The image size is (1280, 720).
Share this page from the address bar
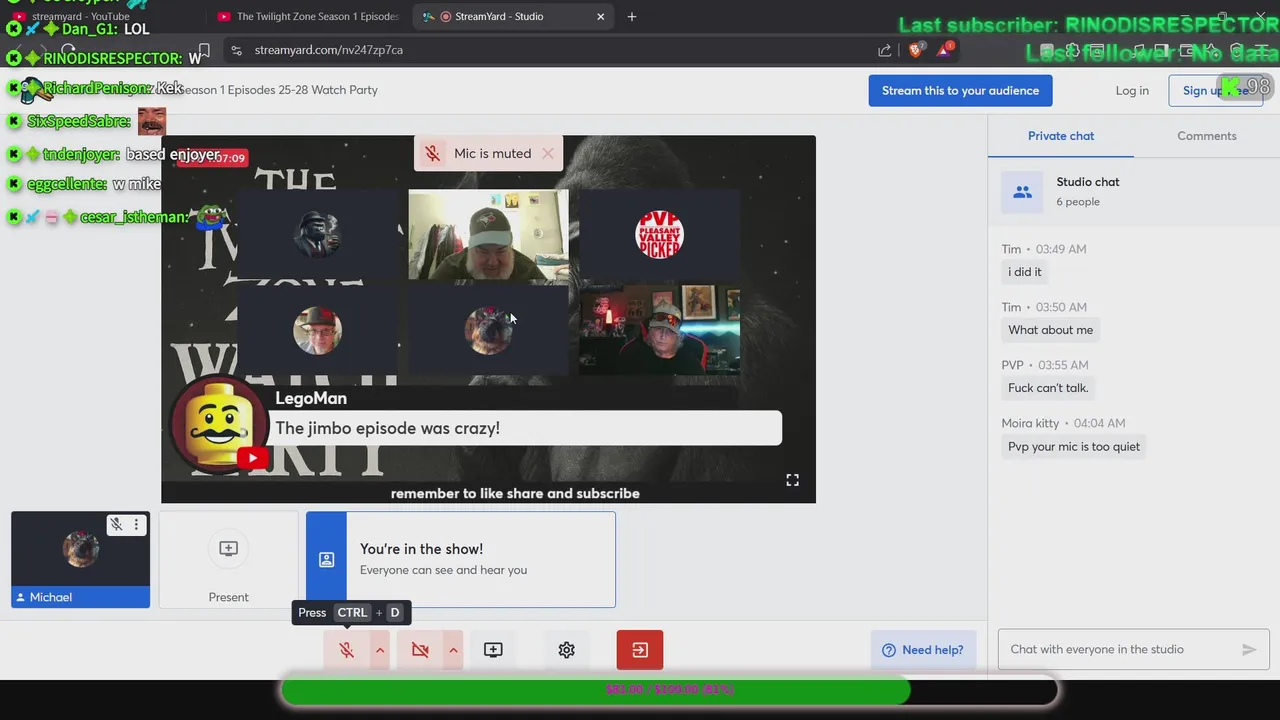click(885, 50)
